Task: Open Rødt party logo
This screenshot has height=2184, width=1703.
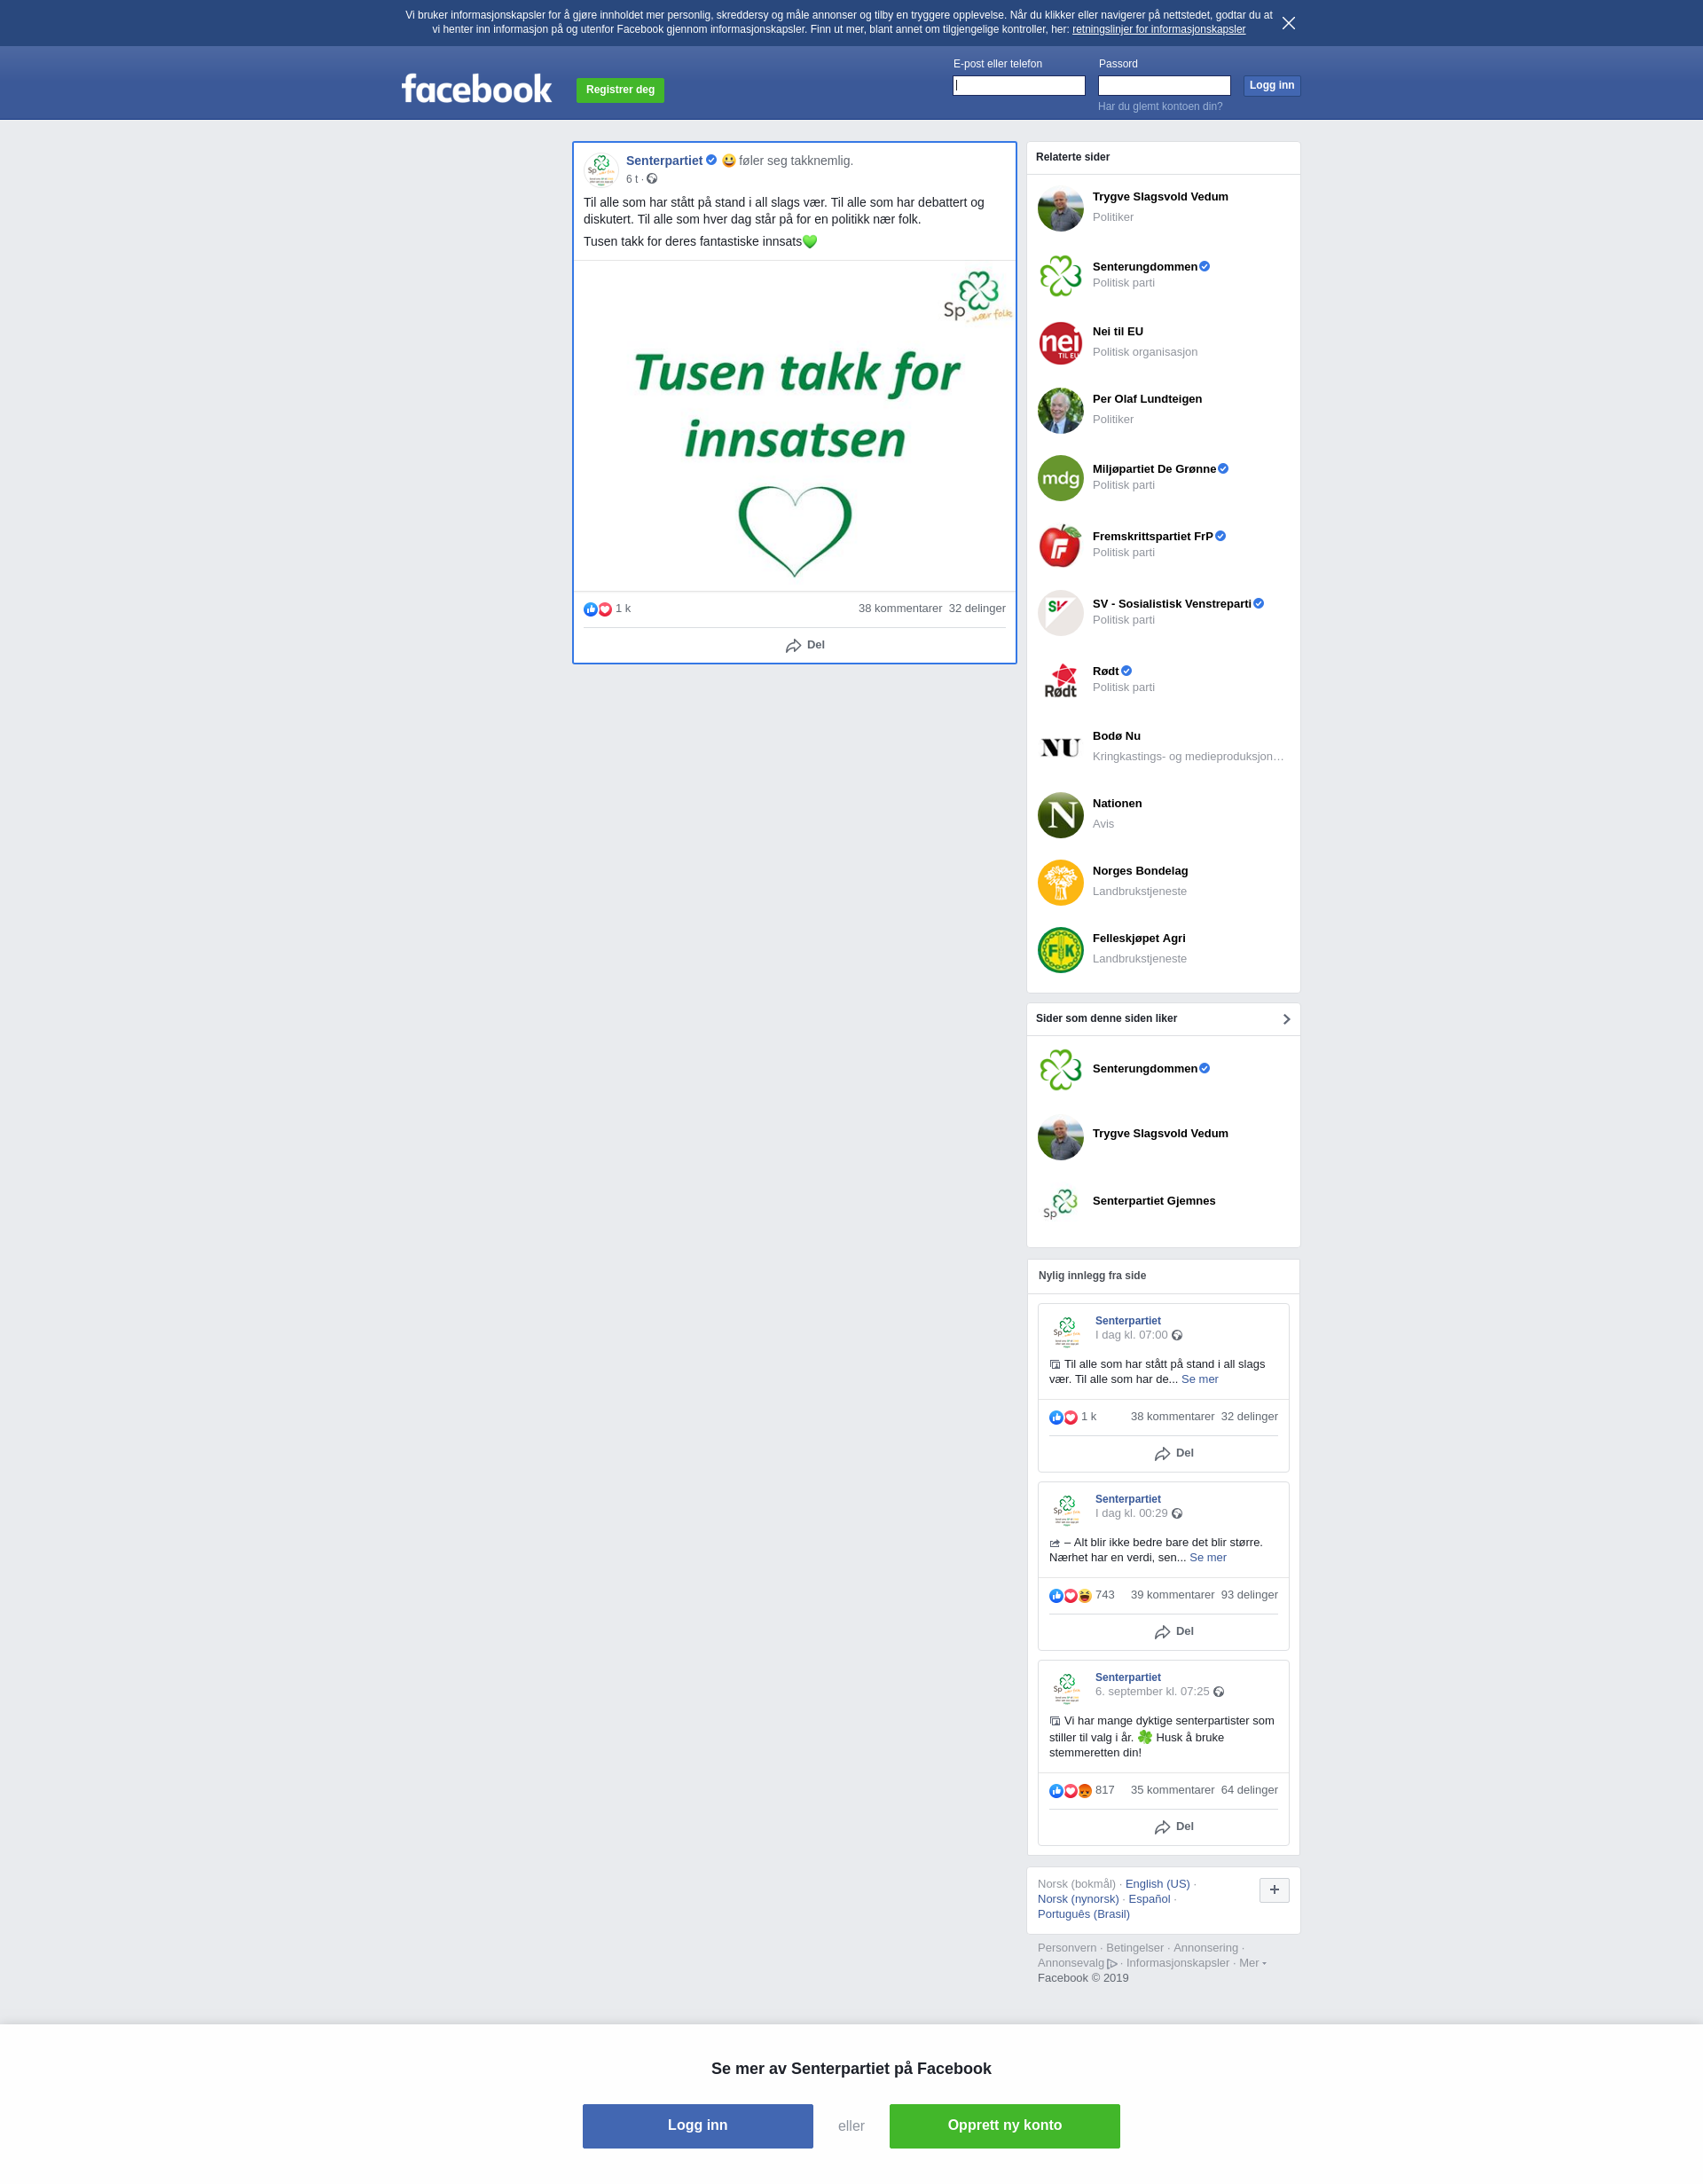Action: point(1060,680)
